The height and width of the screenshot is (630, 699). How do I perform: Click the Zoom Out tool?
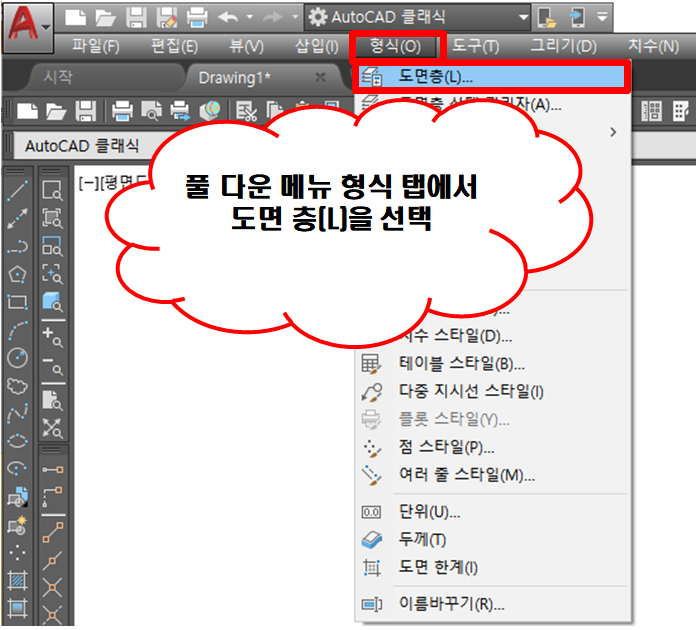(53, 366)
